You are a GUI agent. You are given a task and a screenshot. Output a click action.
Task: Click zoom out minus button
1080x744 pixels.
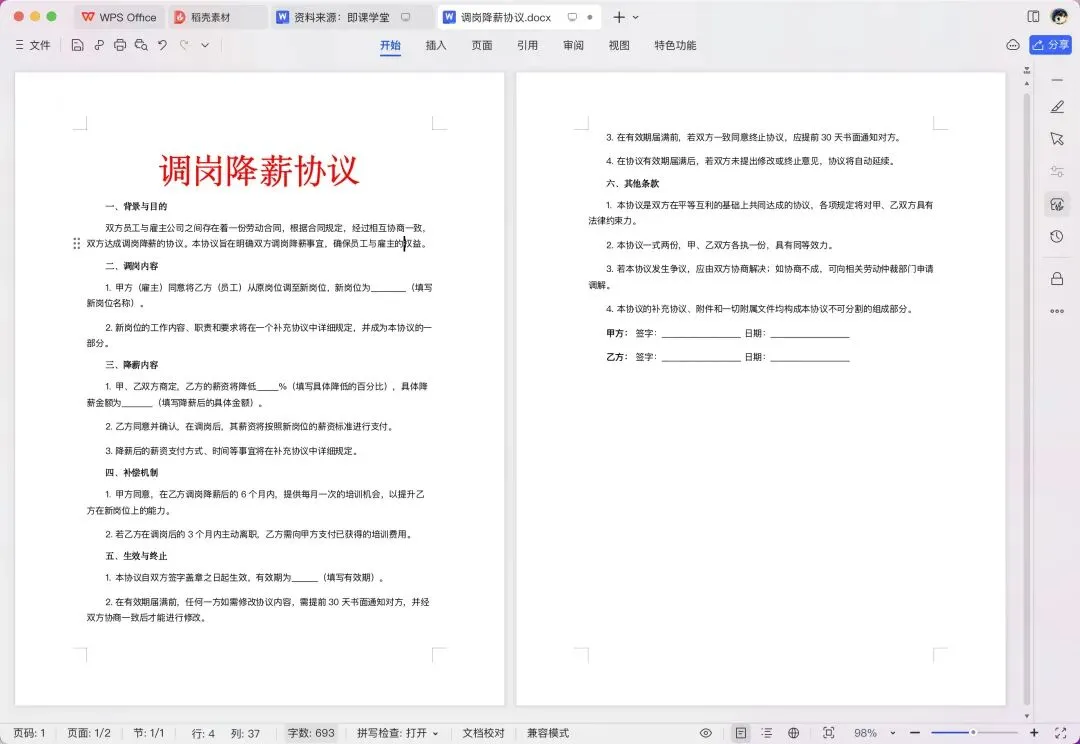[915, 733]
